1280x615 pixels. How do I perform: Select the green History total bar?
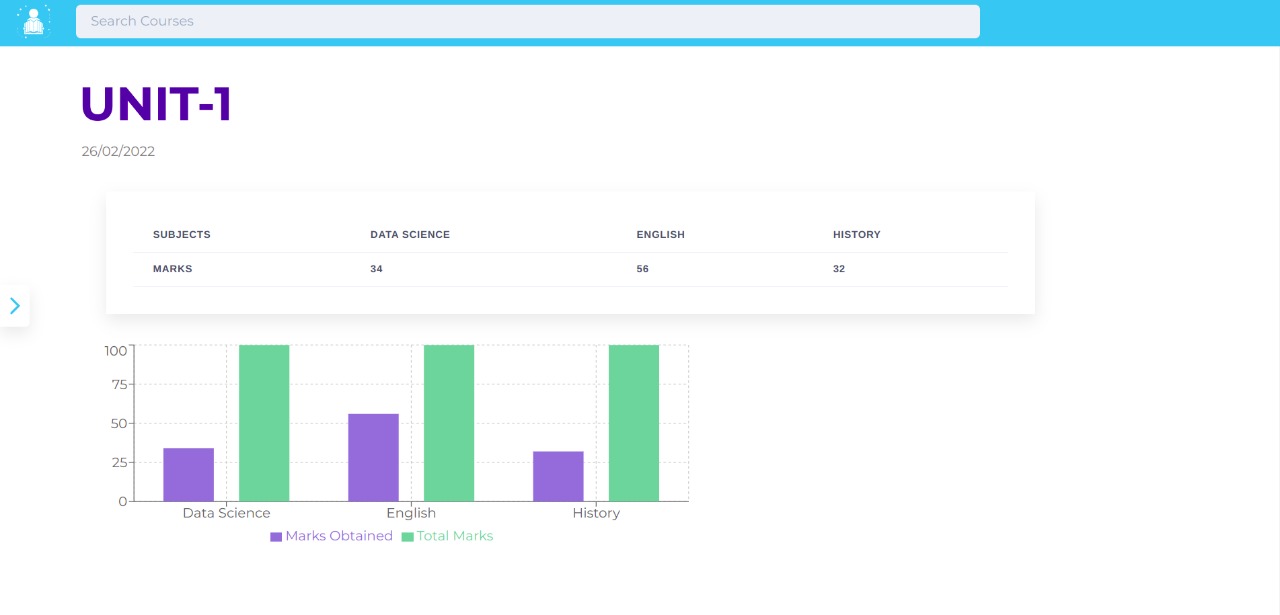tap(634, 423)
